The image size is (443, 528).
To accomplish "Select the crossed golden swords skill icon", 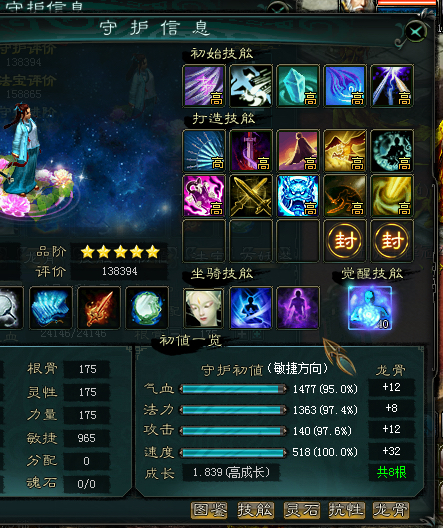I will (x=251, y=196).
